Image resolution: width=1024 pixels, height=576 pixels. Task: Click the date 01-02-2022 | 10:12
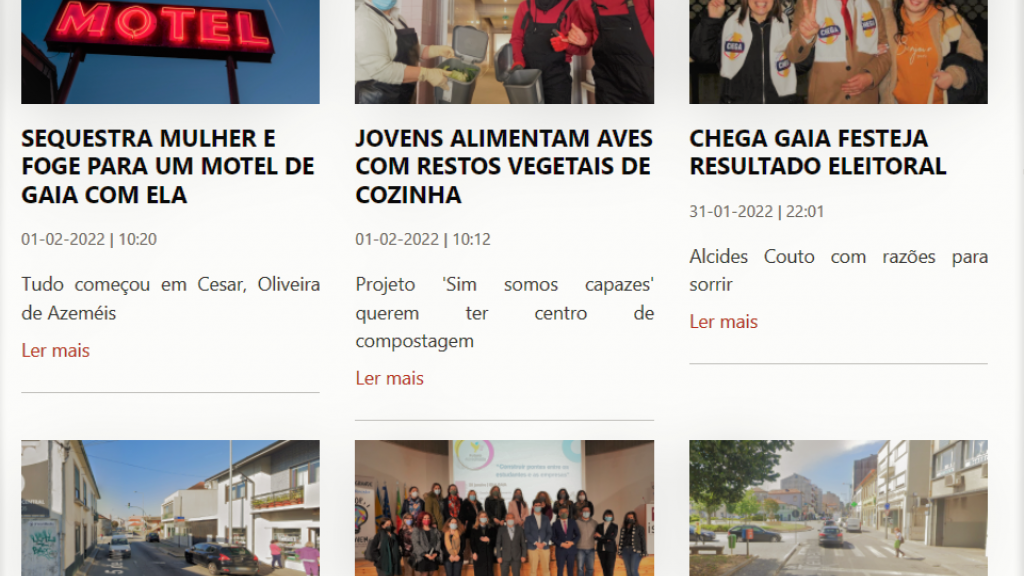pos(423,239)
